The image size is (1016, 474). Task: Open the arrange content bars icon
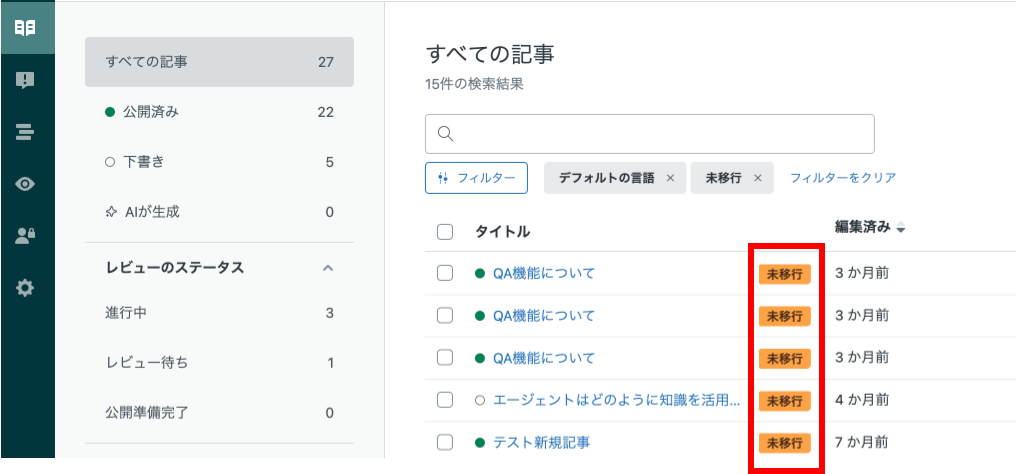25,132
